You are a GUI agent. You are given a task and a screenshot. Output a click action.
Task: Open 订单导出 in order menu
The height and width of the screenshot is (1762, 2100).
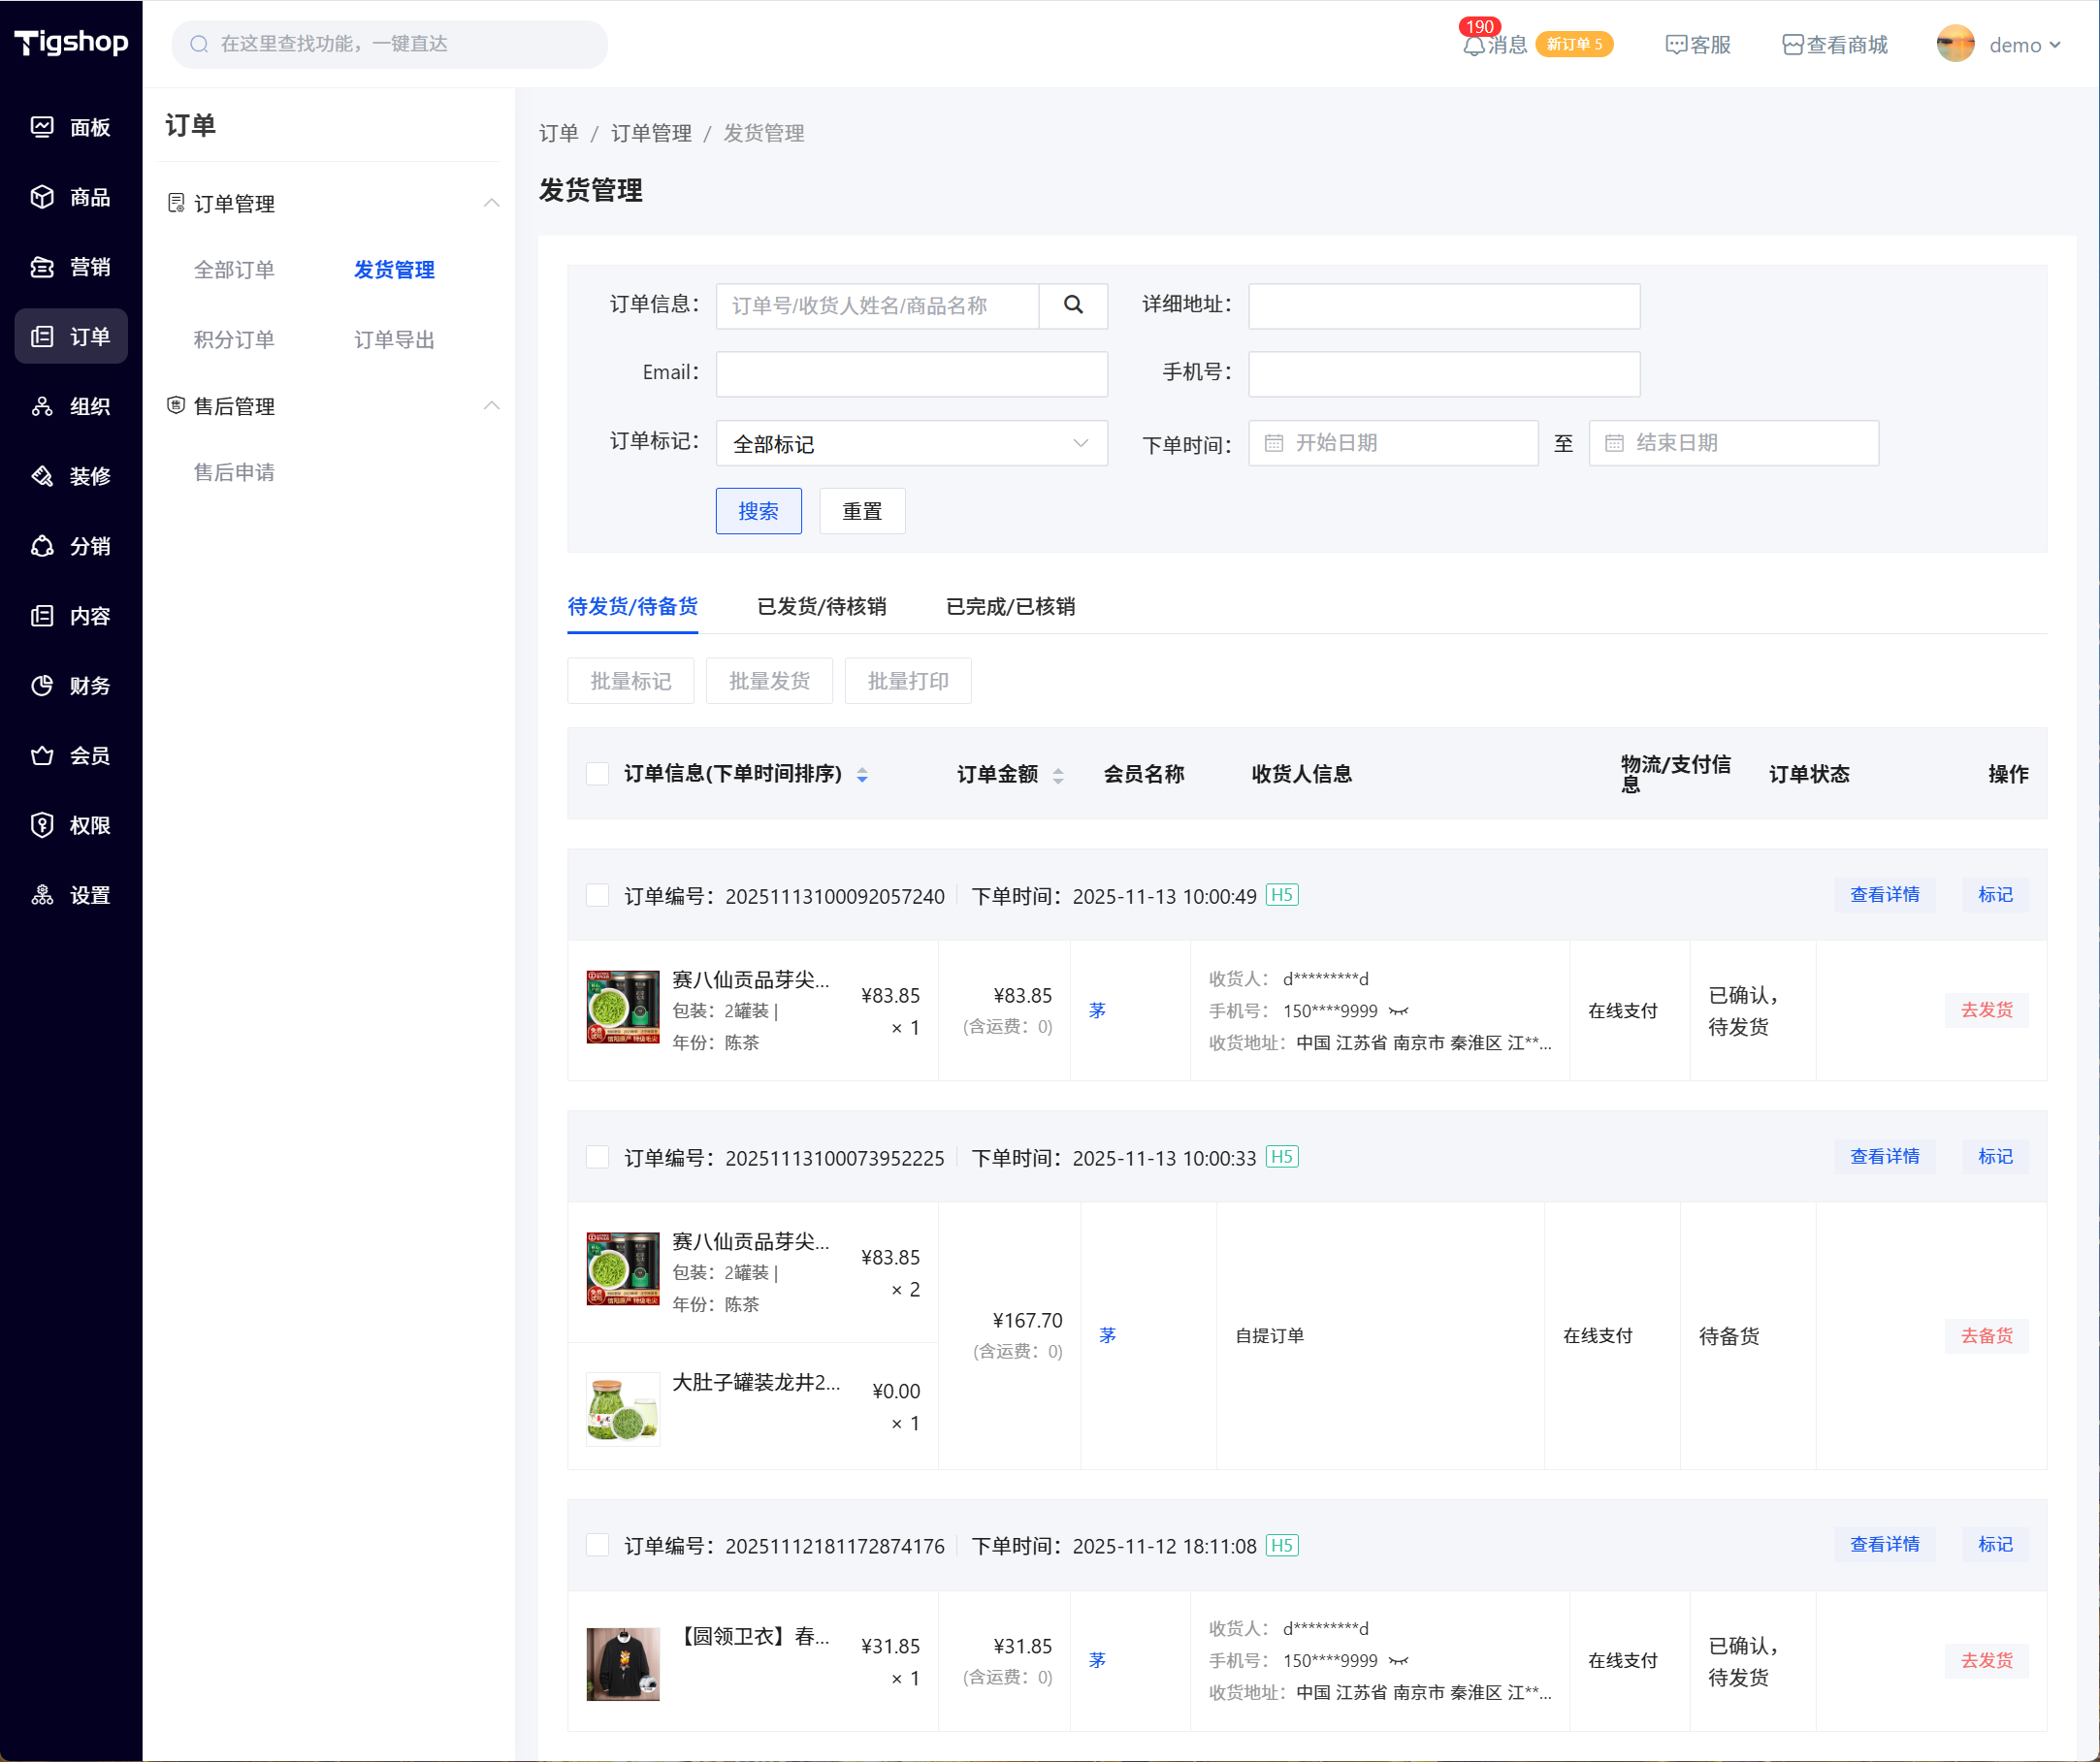(x=394, y=340)
